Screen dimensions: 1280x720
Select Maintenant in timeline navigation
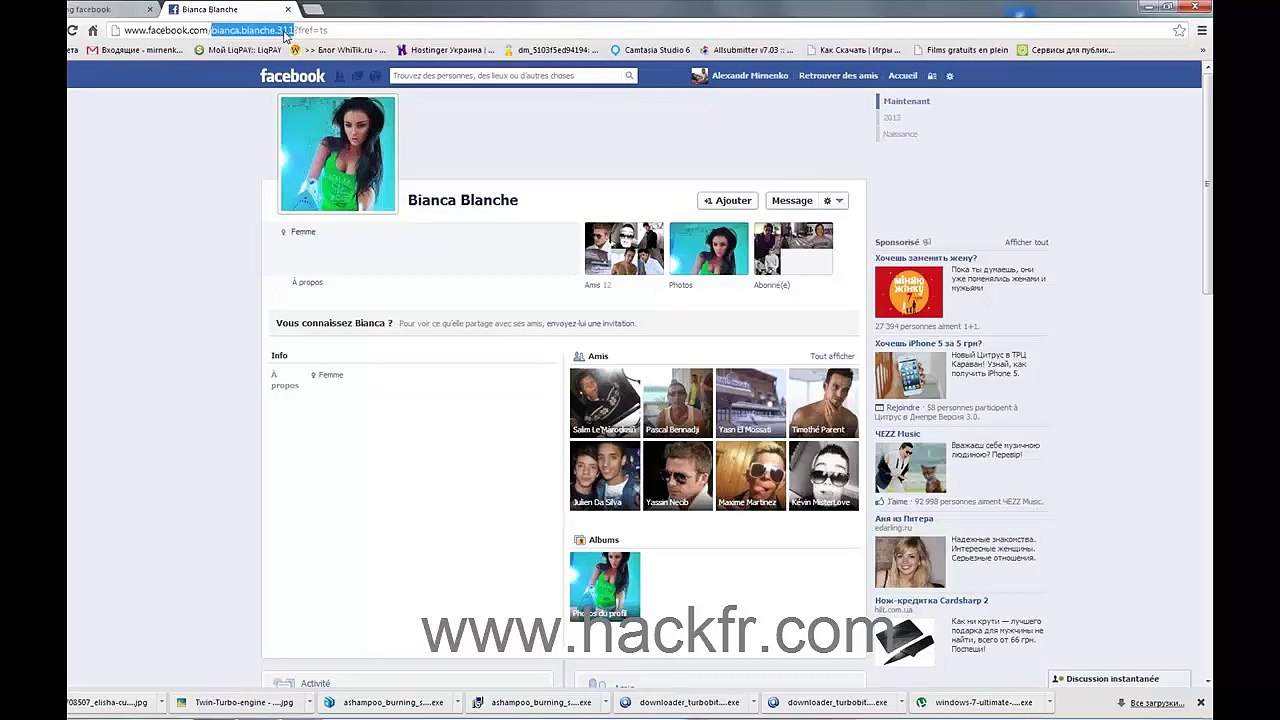pyautogui.click(x=907, y=101)
